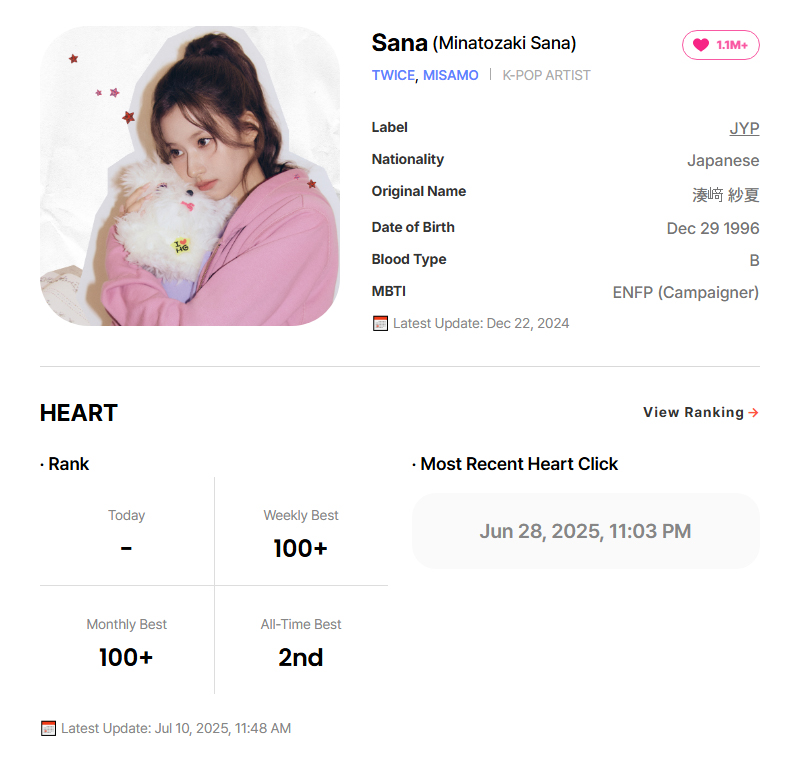Image resolution: width=800 pixels, height=765 pixels.
Task: Open the TWICE group link
Action: [393, 76]
